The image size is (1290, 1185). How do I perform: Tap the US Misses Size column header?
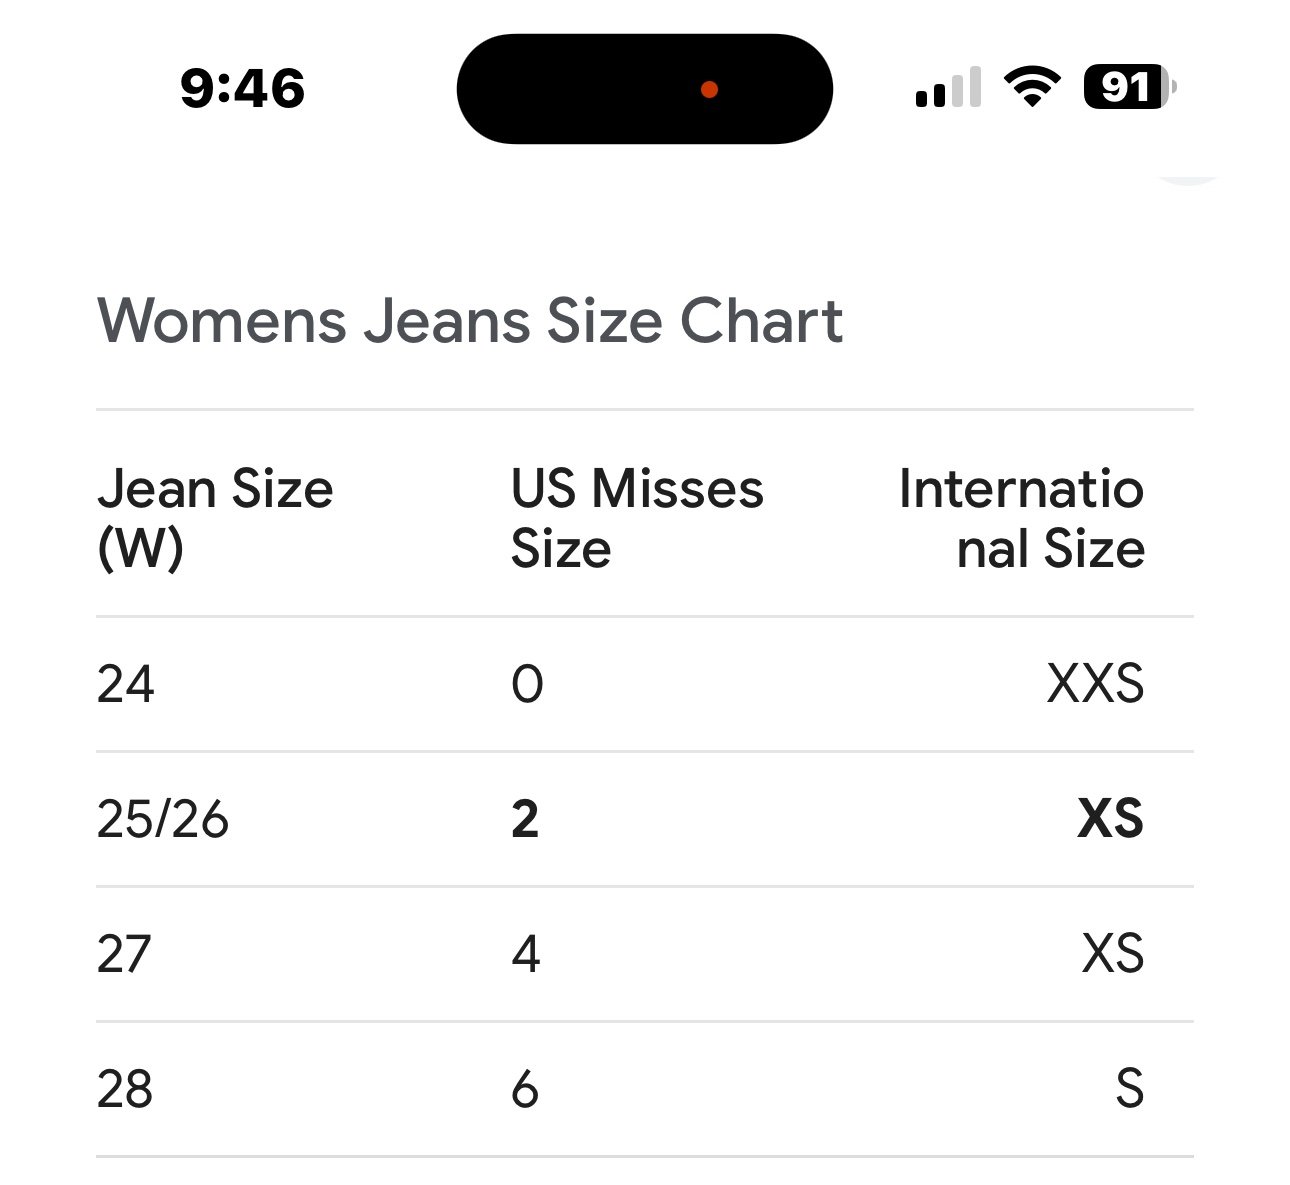tap(637, 518)
